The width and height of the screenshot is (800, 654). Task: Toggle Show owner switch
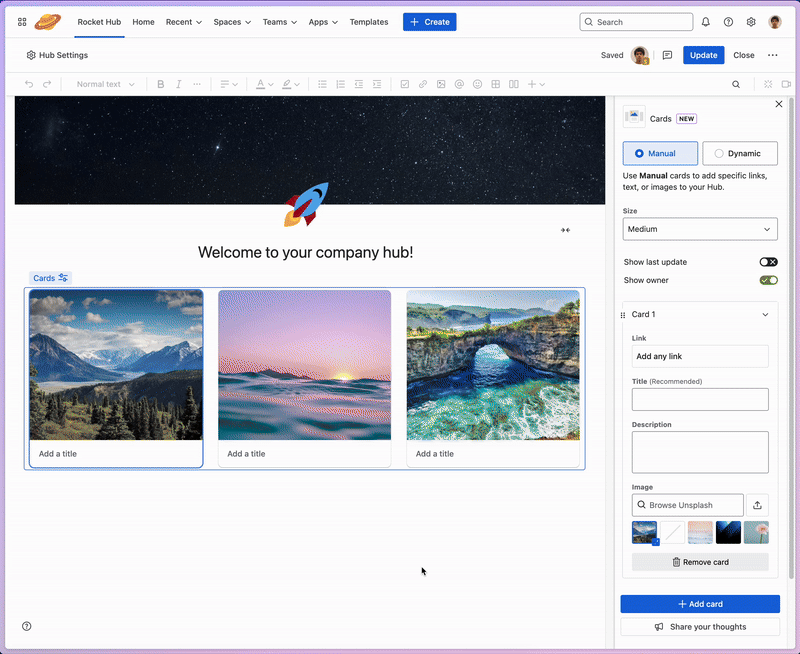point(768,280)
